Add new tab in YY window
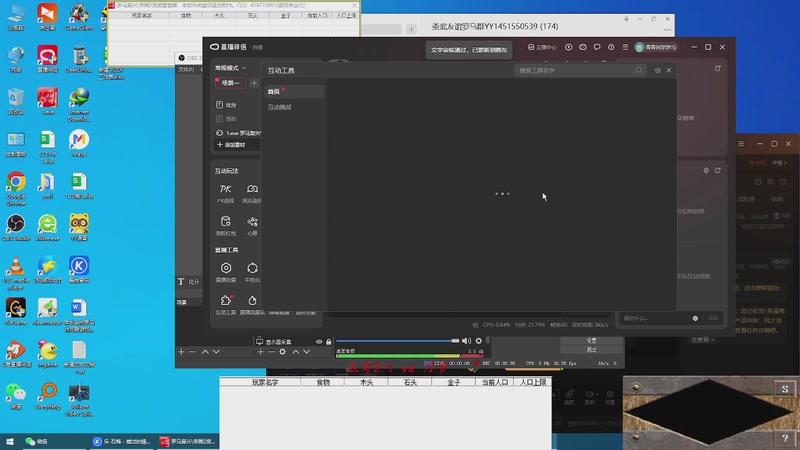Screen dimensions: 800x450 point(411,30)
